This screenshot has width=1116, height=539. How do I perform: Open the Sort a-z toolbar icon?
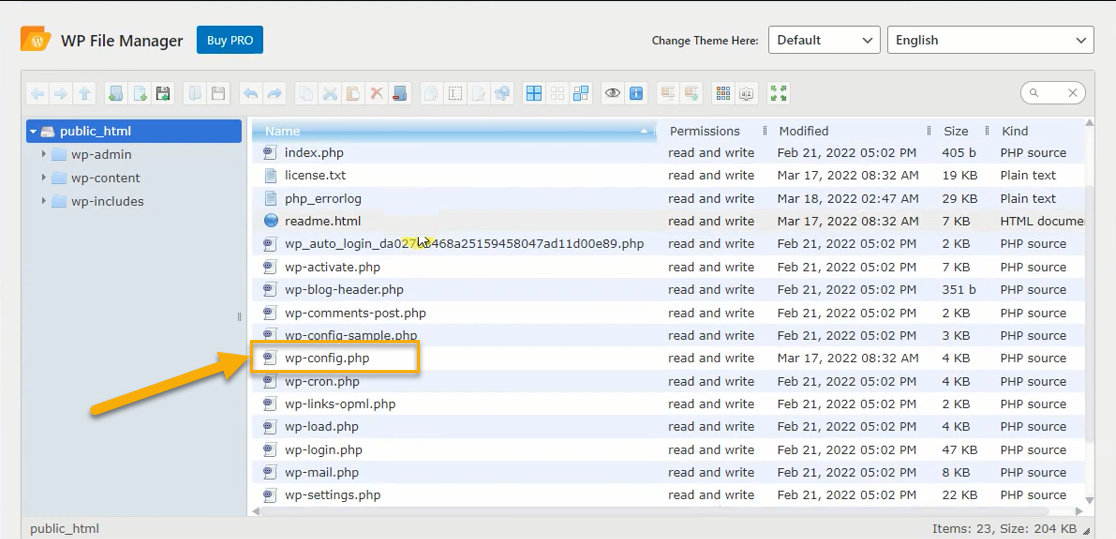(x=747, y=93)
